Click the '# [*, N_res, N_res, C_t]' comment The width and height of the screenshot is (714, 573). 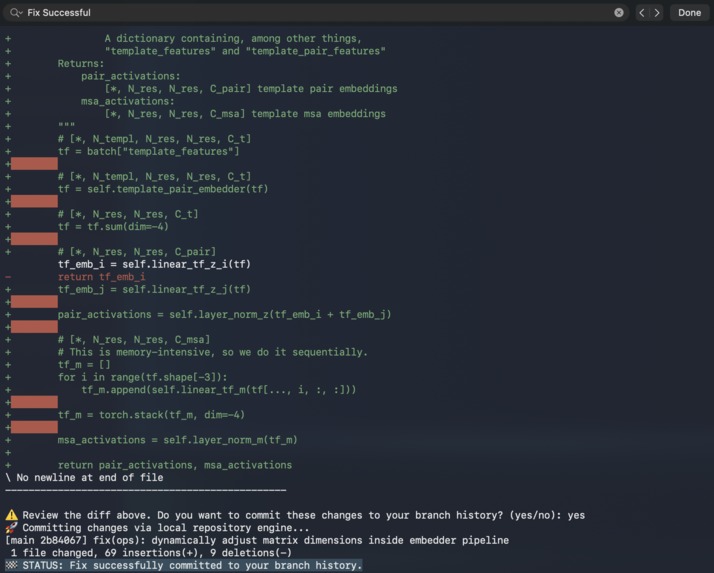click(128, 214)
